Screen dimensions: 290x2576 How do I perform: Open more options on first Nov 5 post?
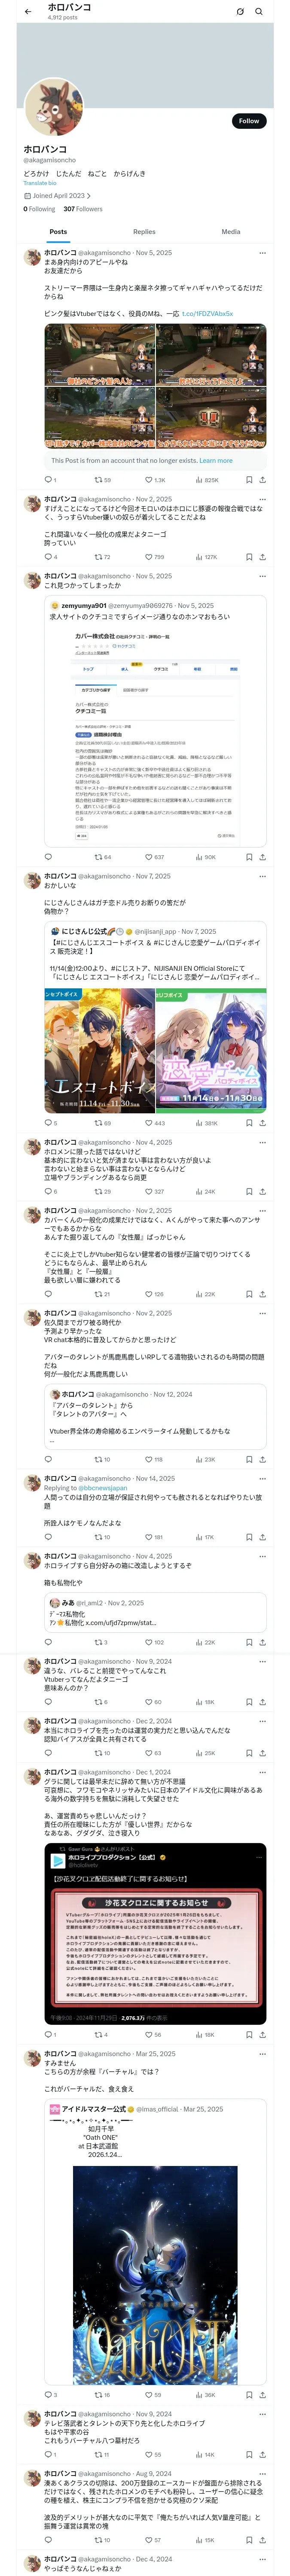262,253
